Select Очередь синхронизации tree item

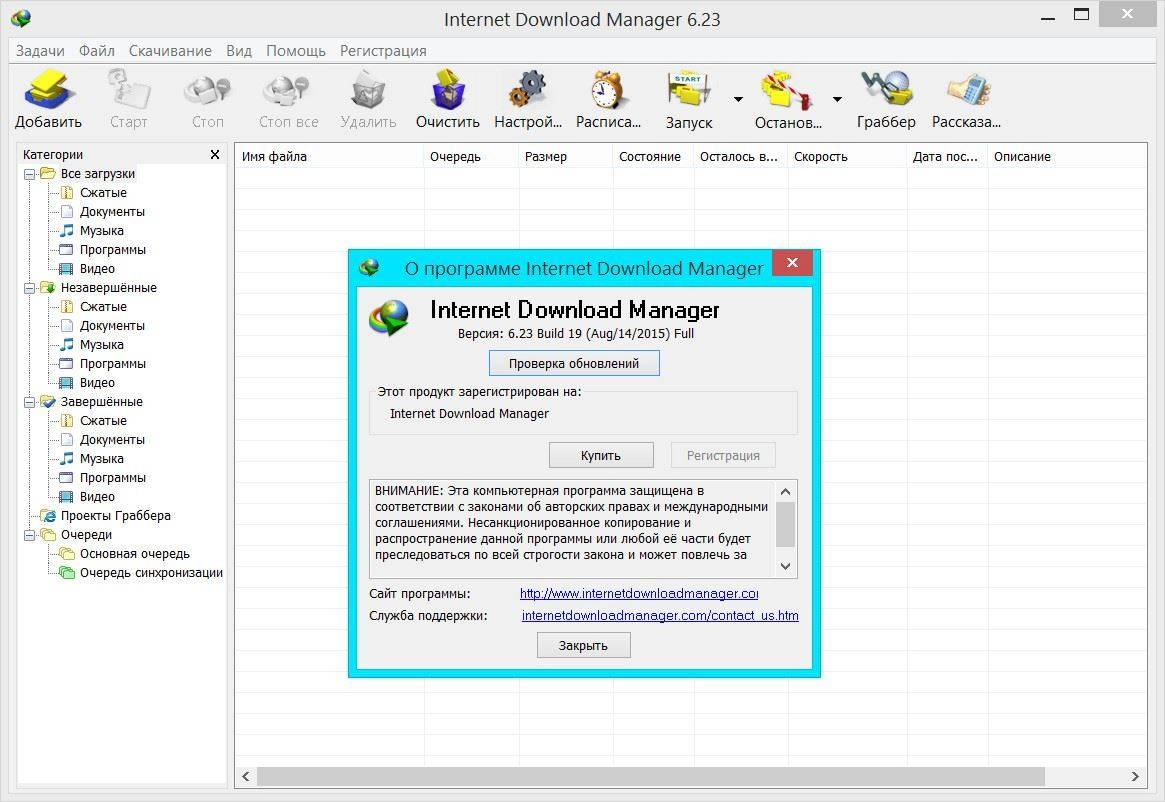pyautogui.click(x=152, y=573)
